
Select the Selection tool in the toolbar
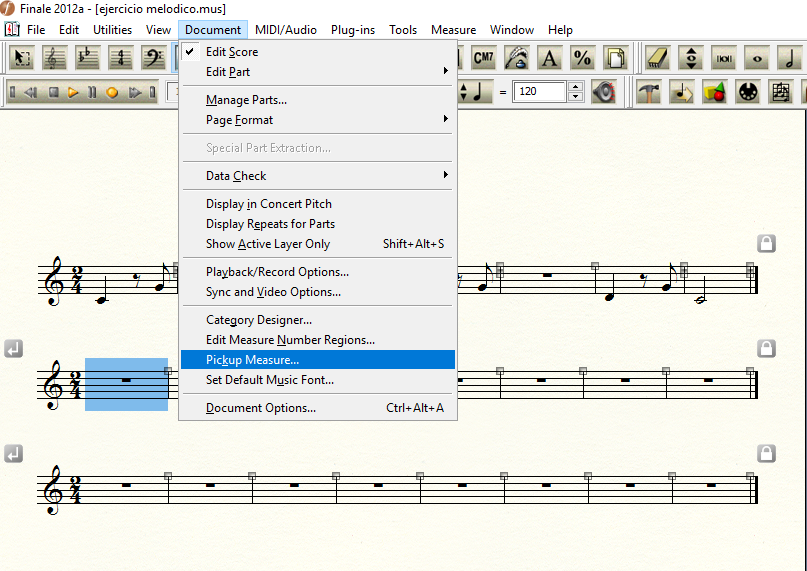pyautogui.click(x=22, y=59)
